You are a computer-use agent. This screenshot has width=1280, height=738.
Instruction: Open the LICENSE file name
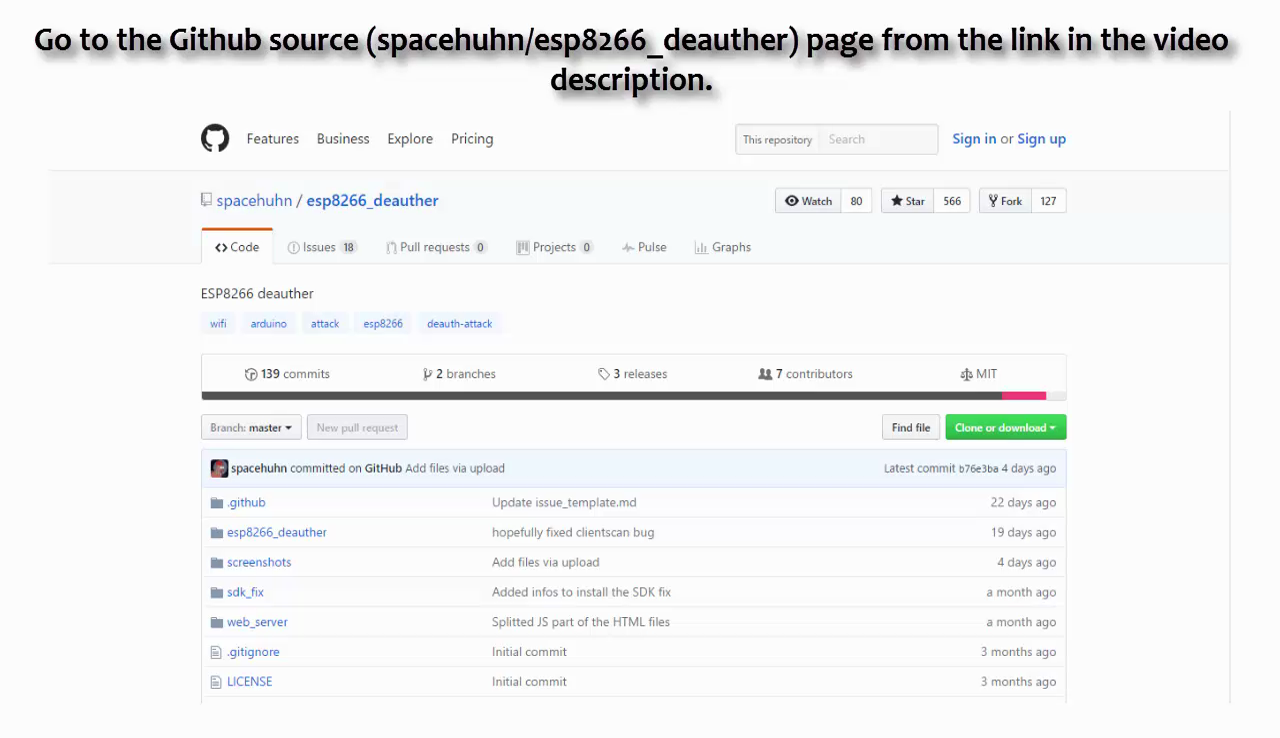(249, 682)
